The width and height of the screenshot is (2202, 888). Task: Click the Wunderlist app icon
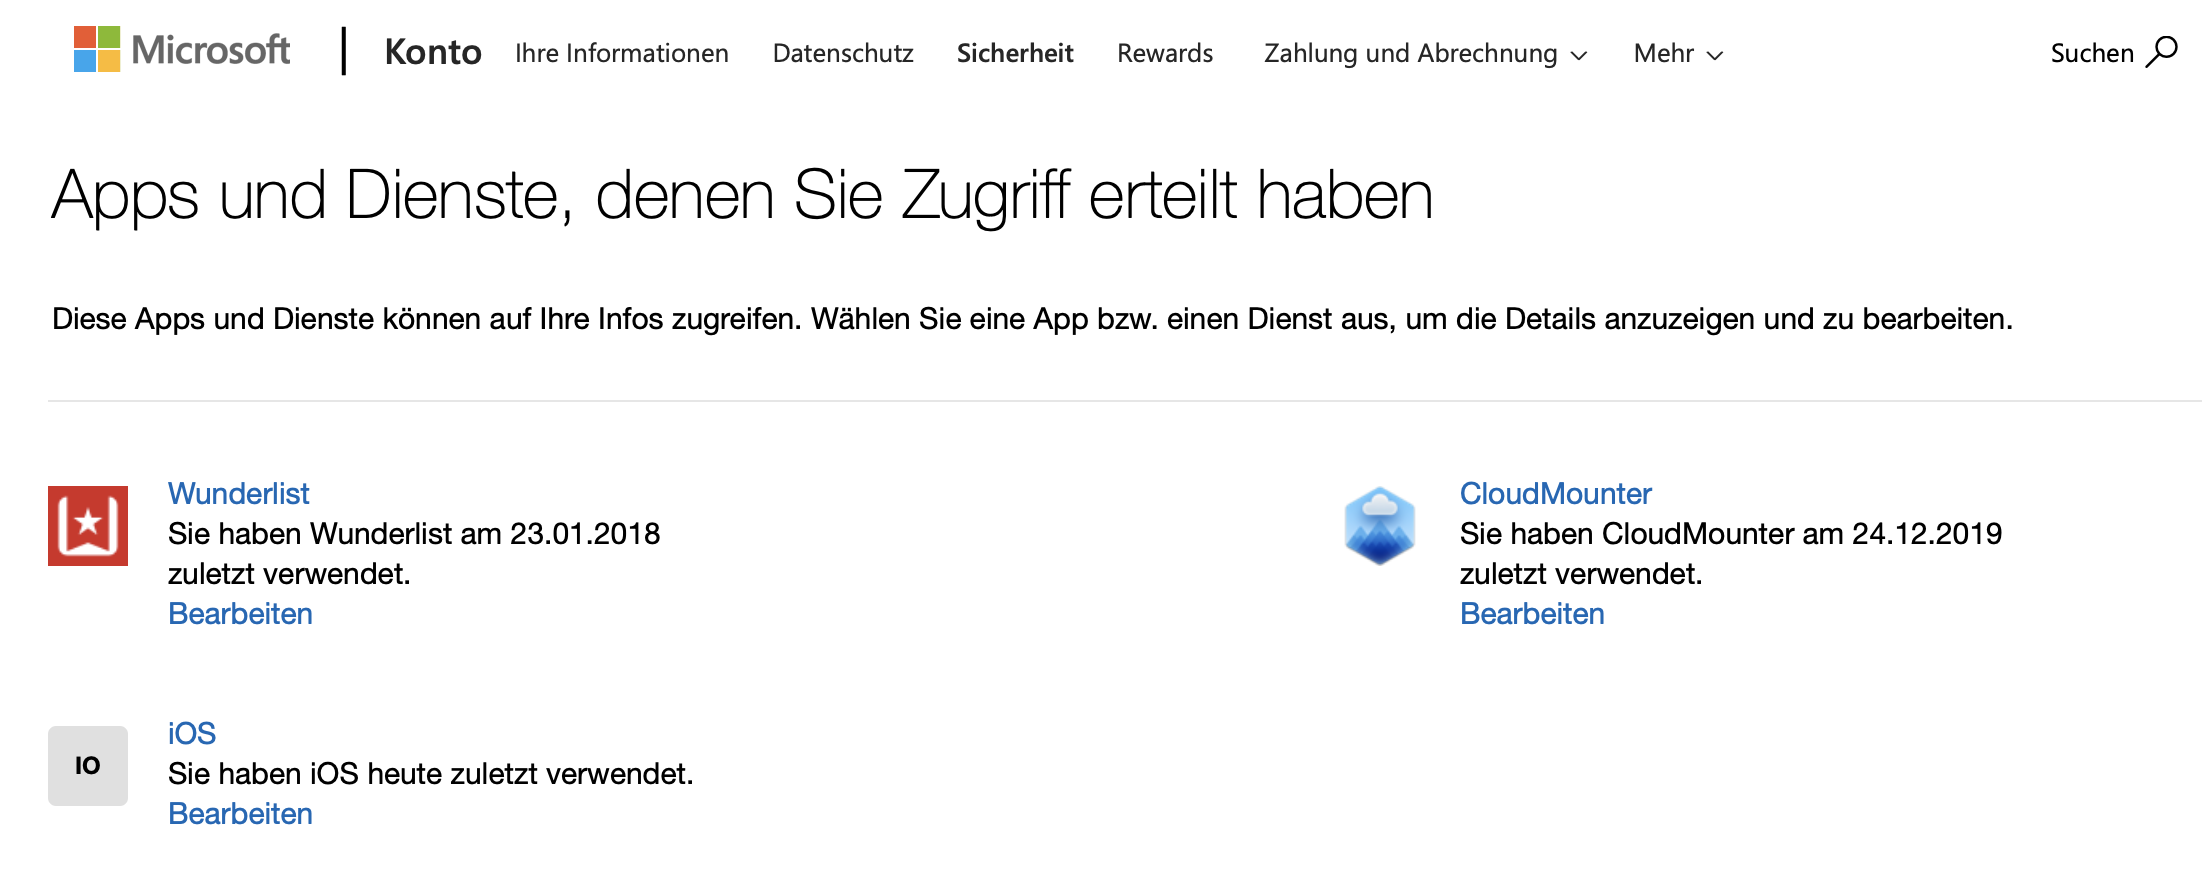point(88,526)
